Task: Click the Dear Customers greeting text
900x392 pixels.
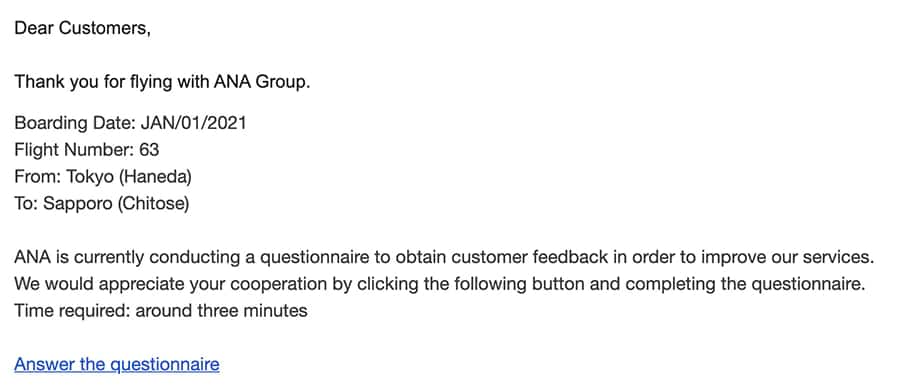Action: coord(82,28)
